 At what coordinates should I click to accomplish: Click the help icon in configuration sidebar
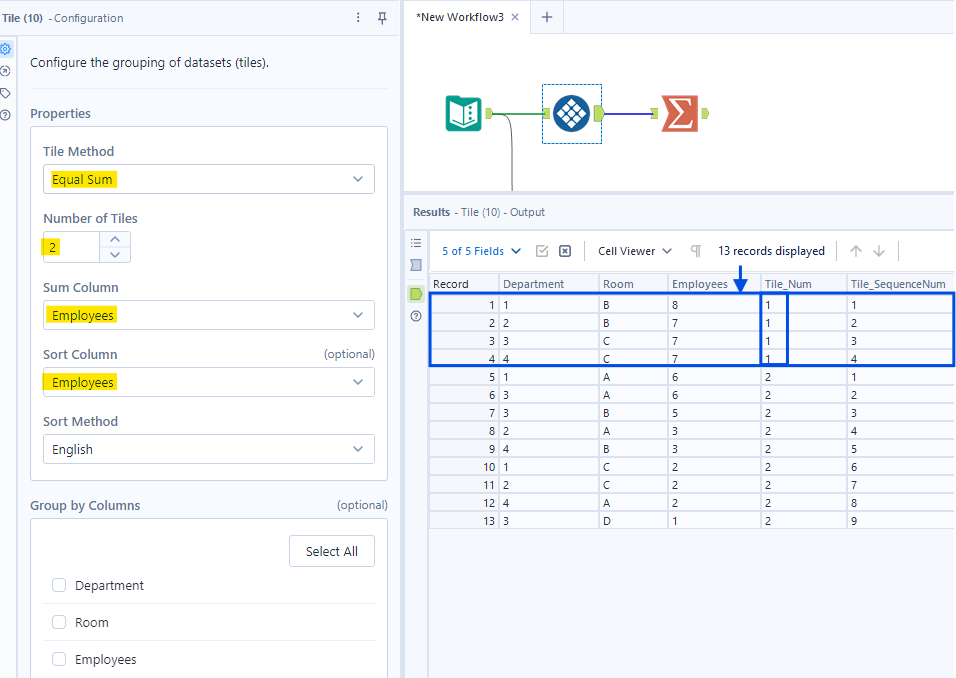pyautogui.click(x=6, y=115)
